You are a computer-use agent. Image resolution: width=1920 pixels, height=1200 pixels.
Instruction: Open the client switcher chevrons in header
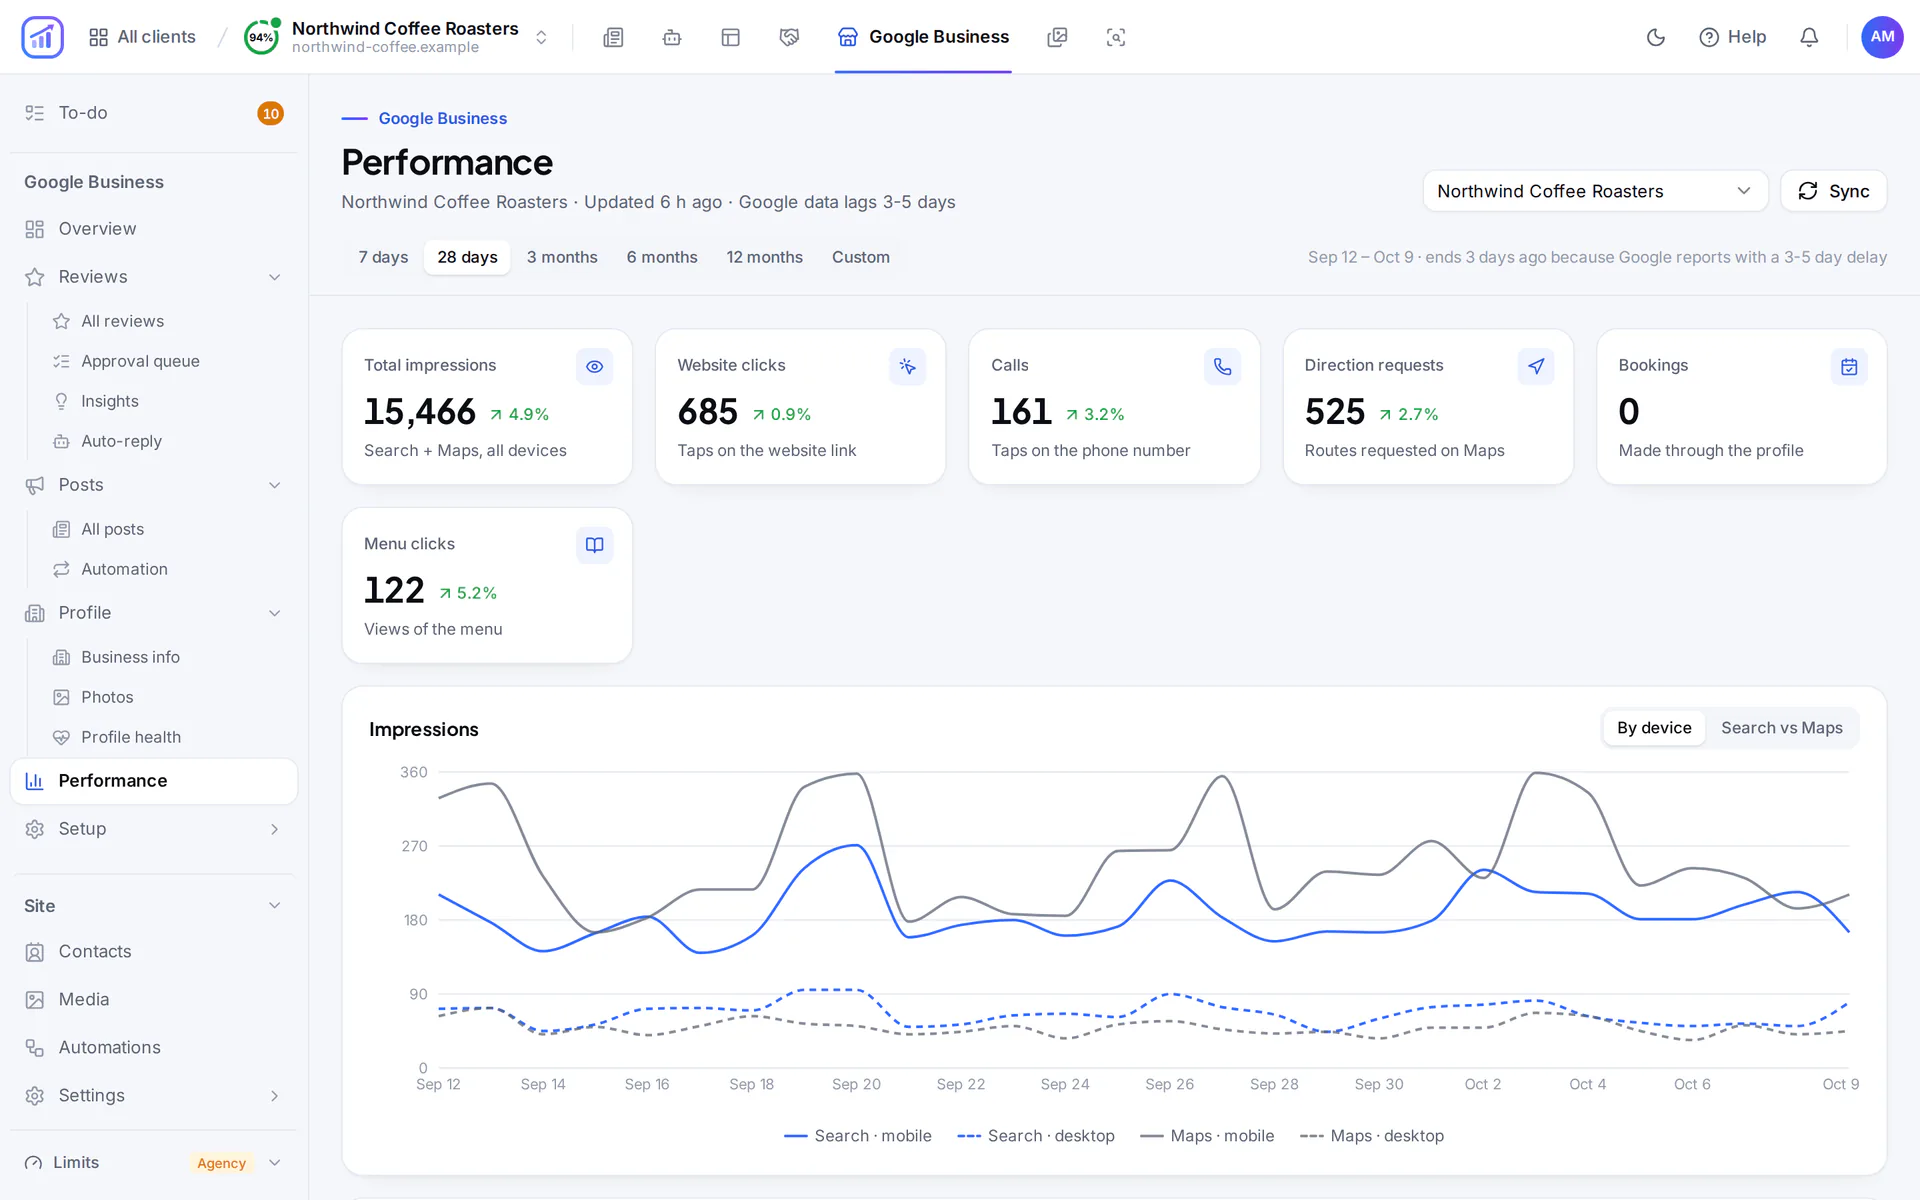541,37
